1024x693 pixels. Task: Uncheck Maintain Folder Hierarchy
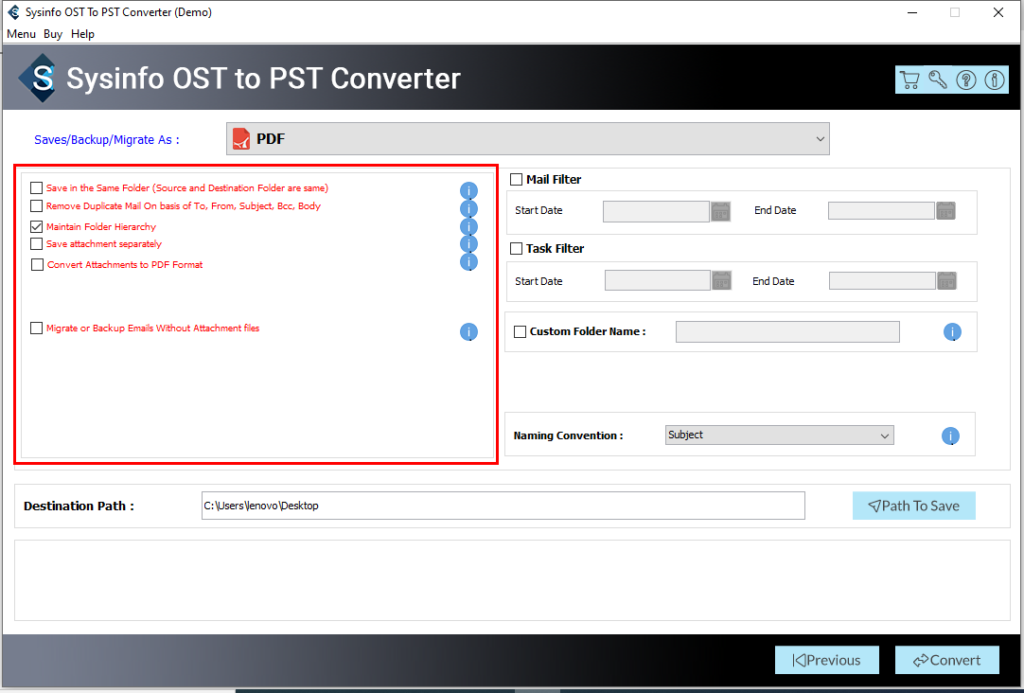tap(37, 227)
